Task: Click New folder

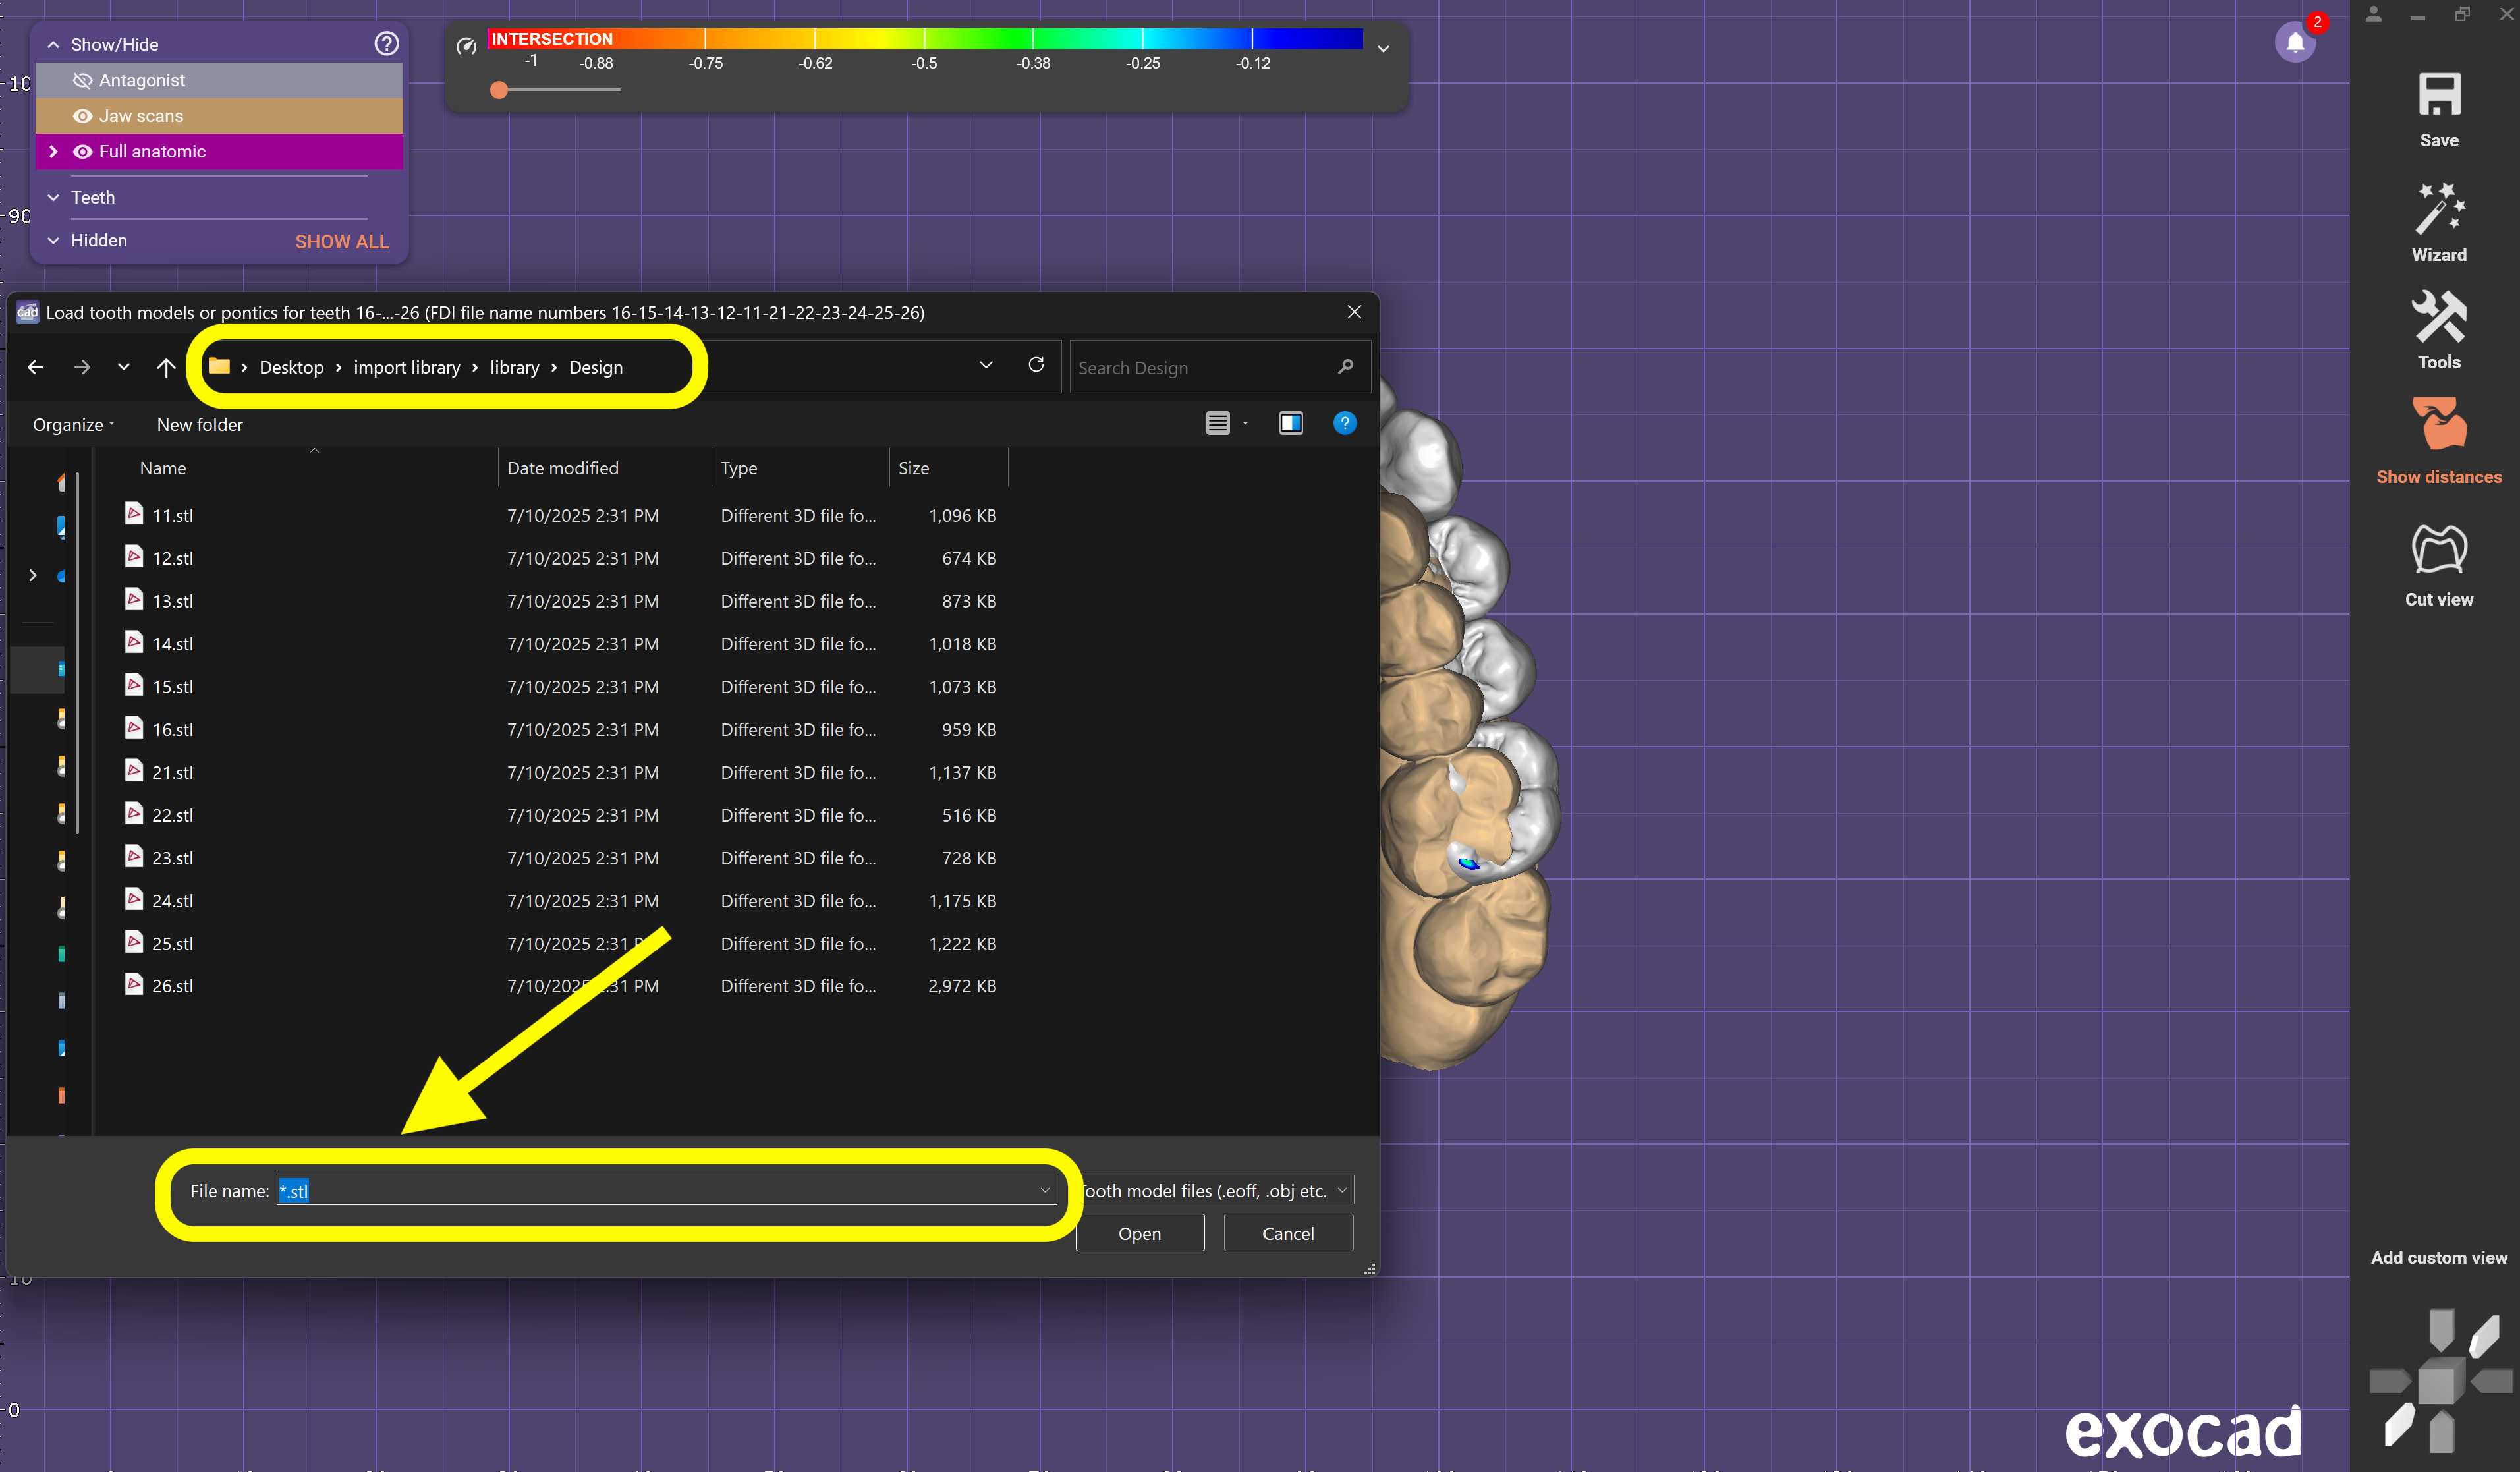Action: [x=199, y=425]
